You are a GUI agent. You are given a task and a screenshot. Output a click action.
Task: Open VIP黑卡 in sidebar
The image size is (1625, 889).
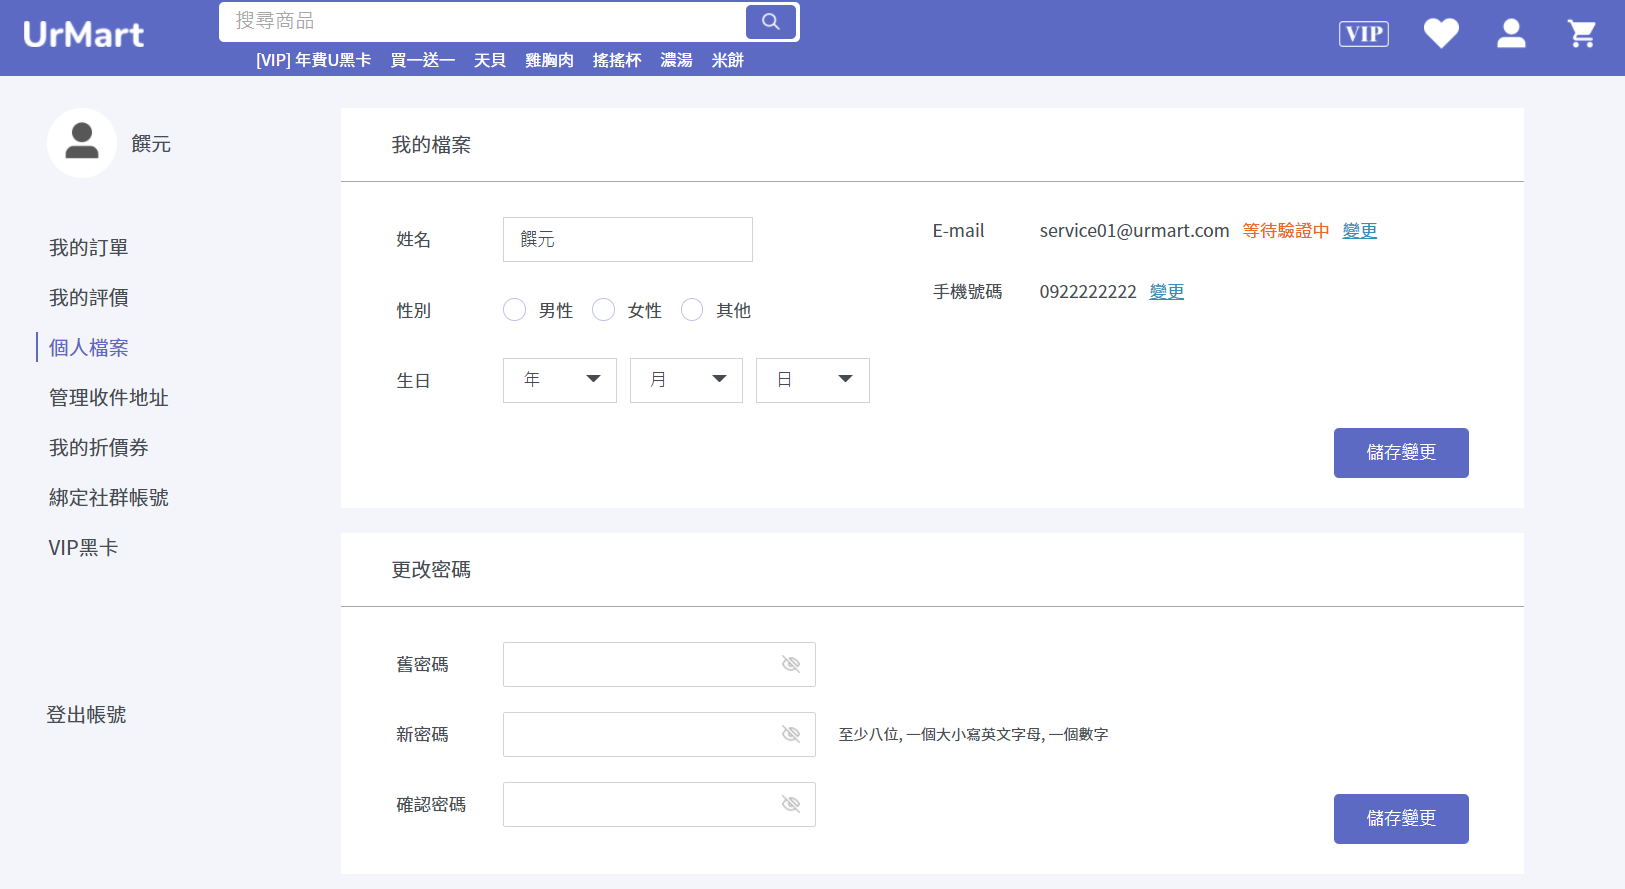point(84,548)
